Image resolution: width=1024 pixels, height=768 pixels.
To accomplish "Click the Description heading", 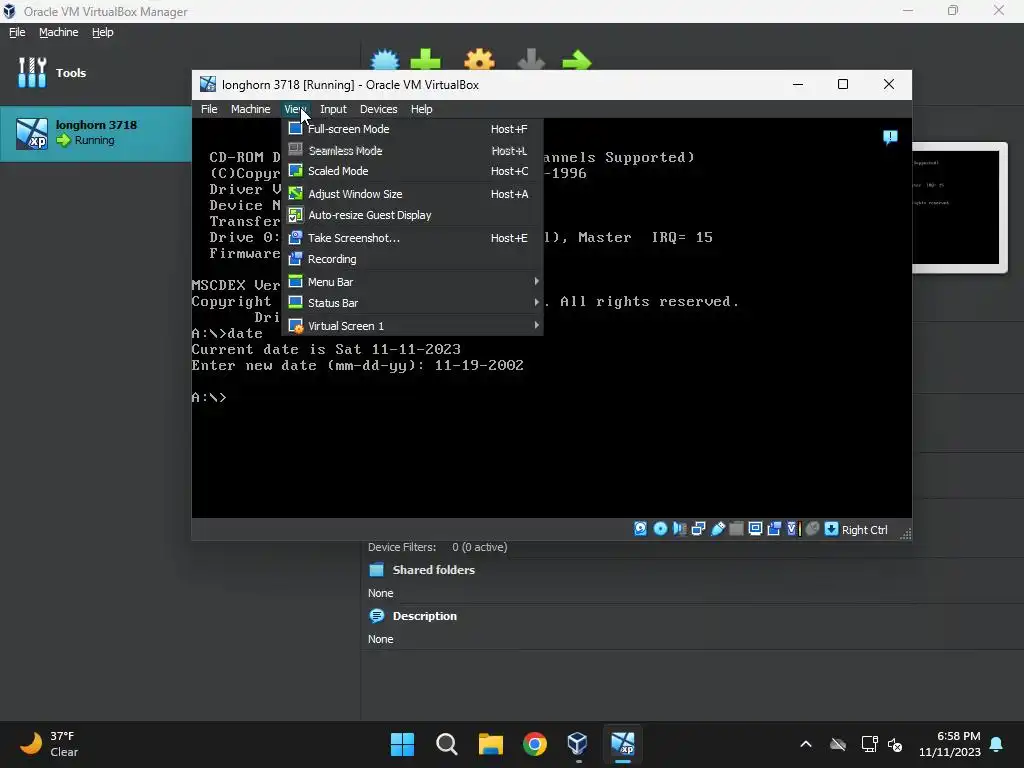I will [x=424, y=616].
